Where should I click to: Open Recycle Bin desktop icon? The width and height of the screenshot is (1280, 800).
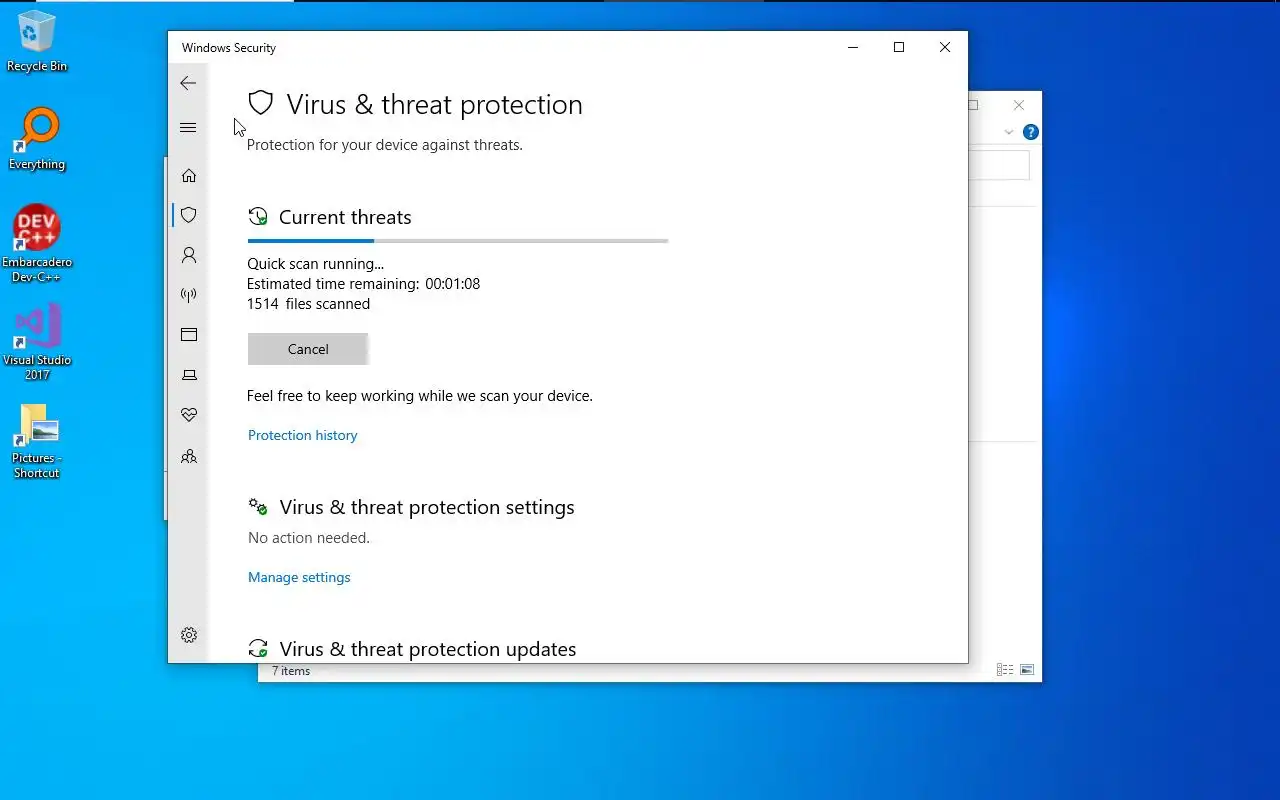[x=37, y=42]
